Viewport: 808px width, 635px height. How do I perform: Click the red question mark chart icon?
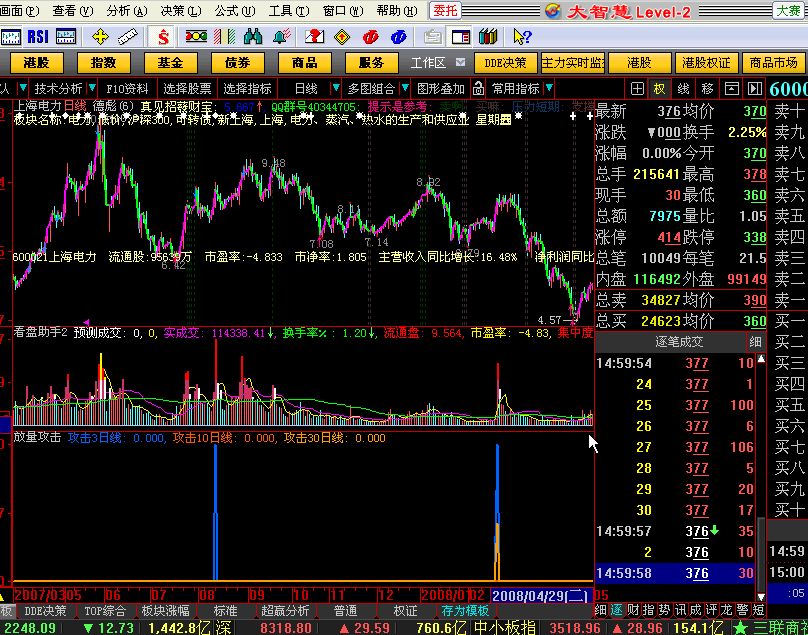pyautogui.click(x=314, y=37)
